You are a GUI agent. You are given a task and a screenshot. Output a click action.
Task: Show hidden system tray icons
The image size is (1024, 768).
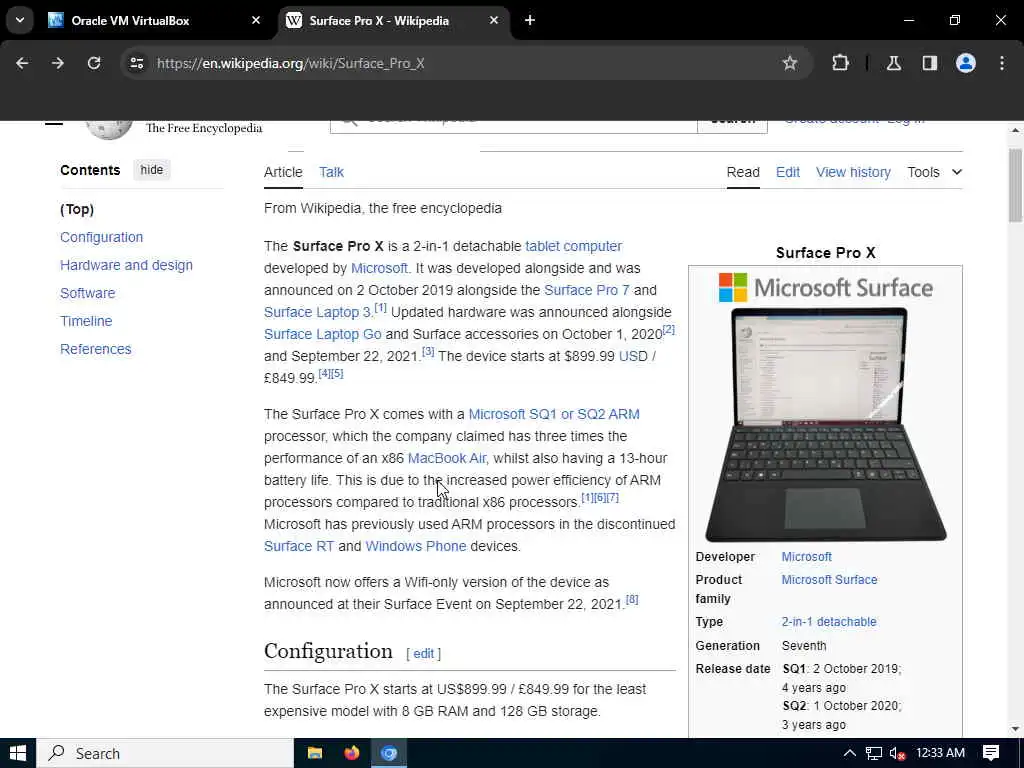pyautogui.click(x=849, y=754)
